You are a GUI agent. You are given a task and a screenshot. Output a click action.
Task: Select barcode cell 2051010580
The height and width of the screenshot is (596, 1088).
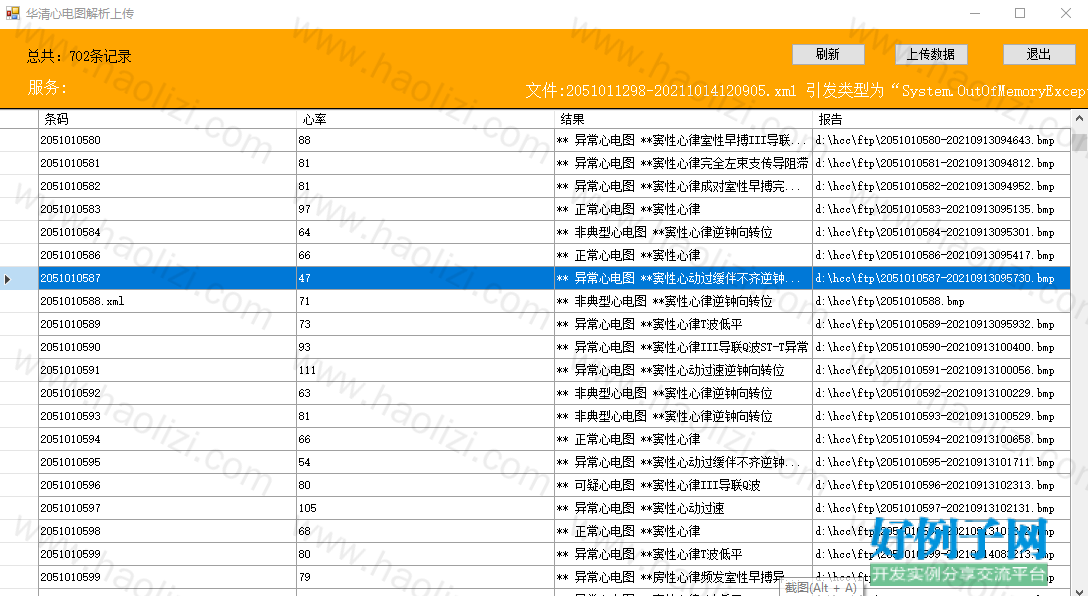click(167, 140)
